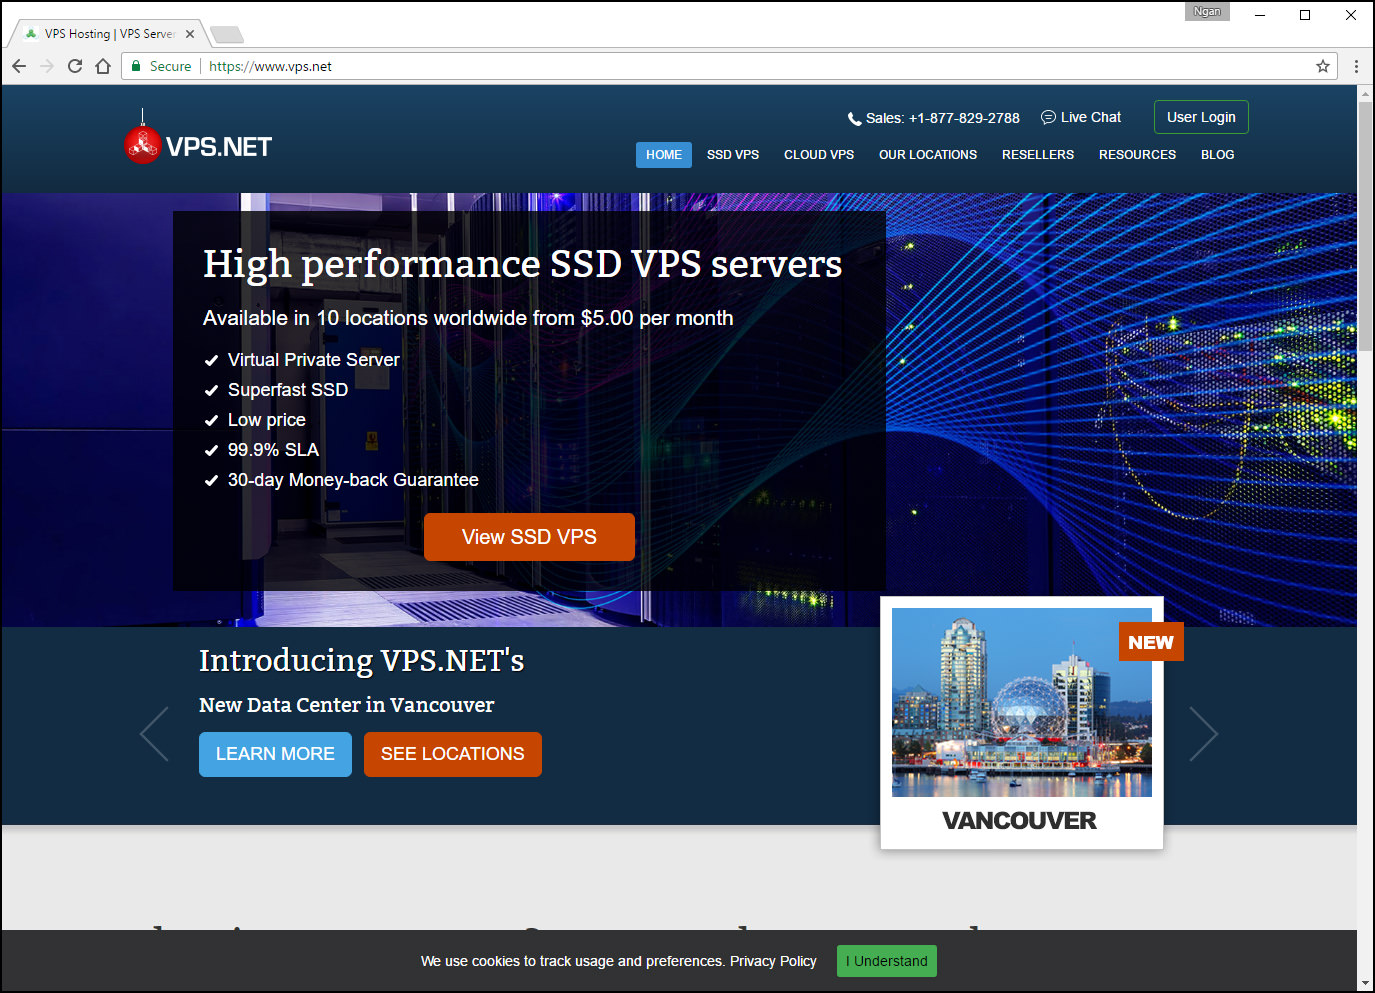Open the CLOUD VPS menu item
1375x993 pixels.
(819, 155)
